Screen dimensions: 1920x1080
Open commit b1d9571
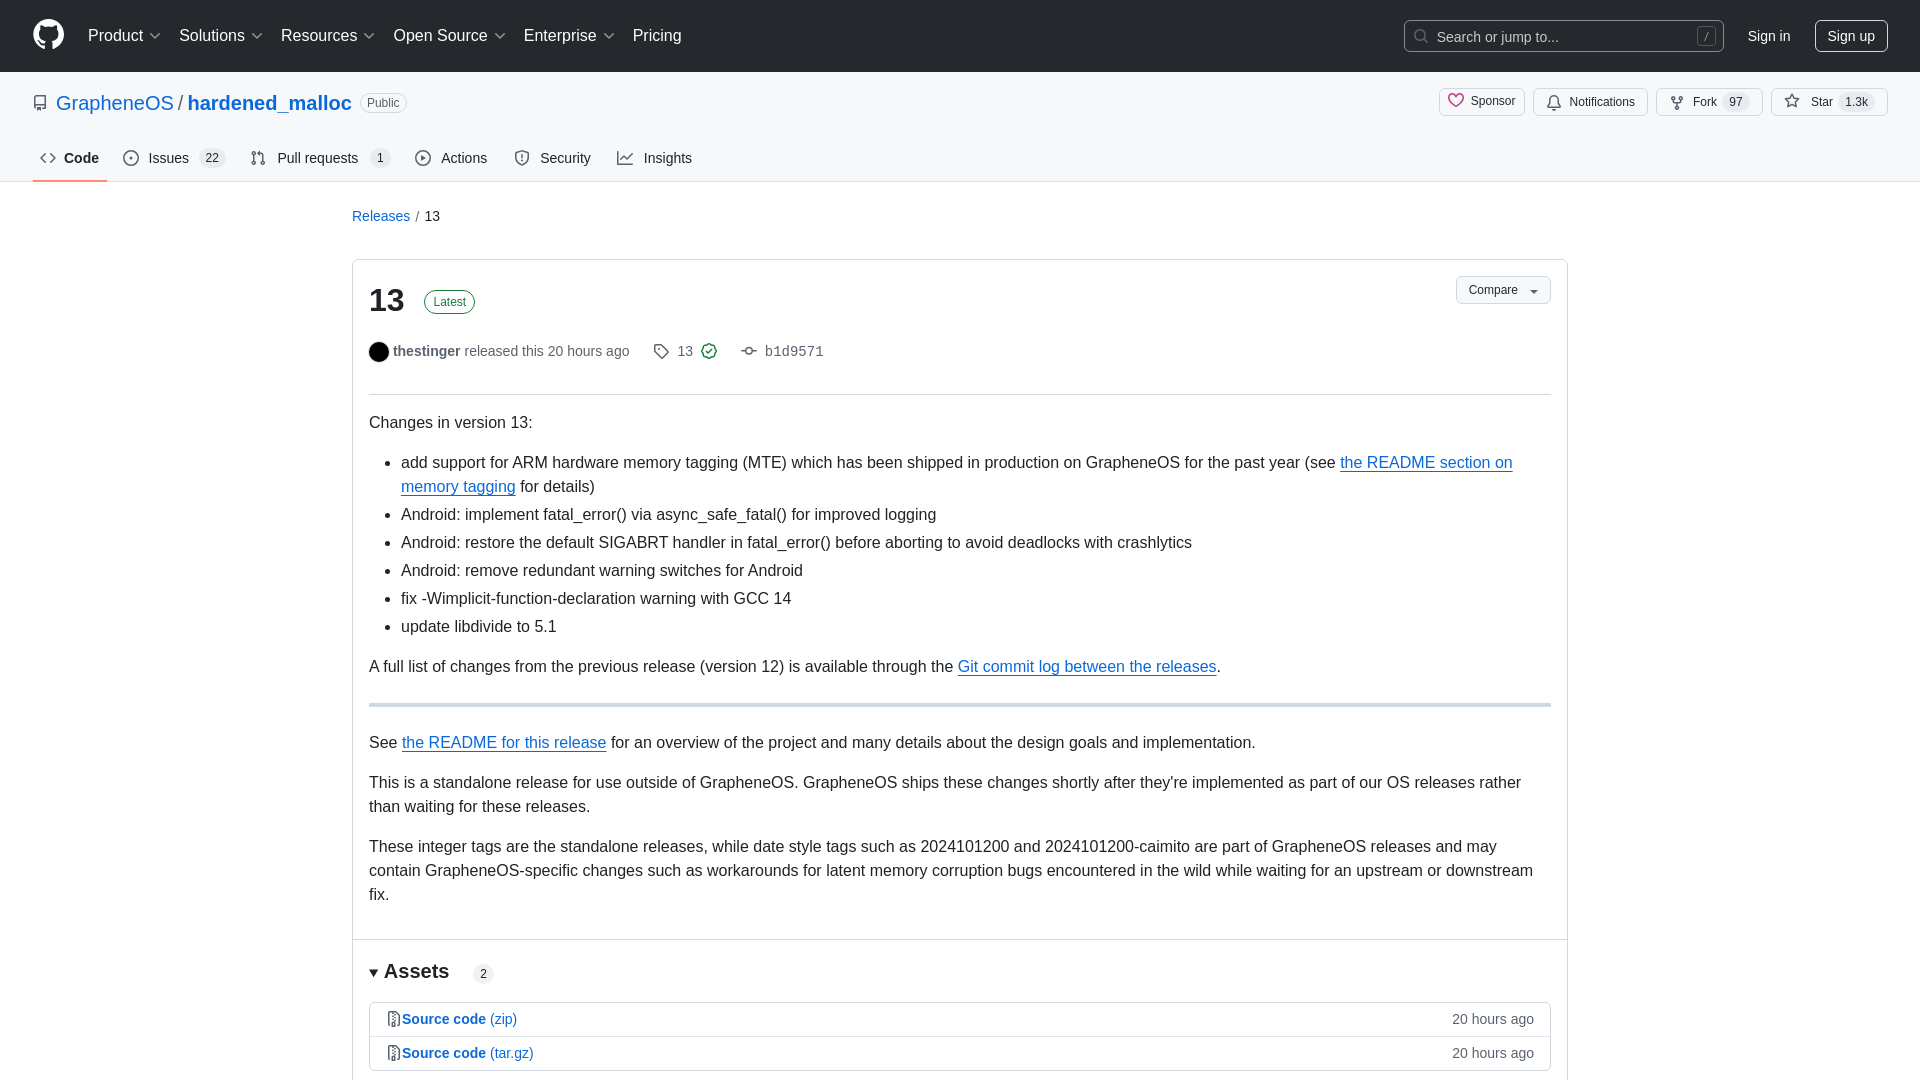(794, 352)
